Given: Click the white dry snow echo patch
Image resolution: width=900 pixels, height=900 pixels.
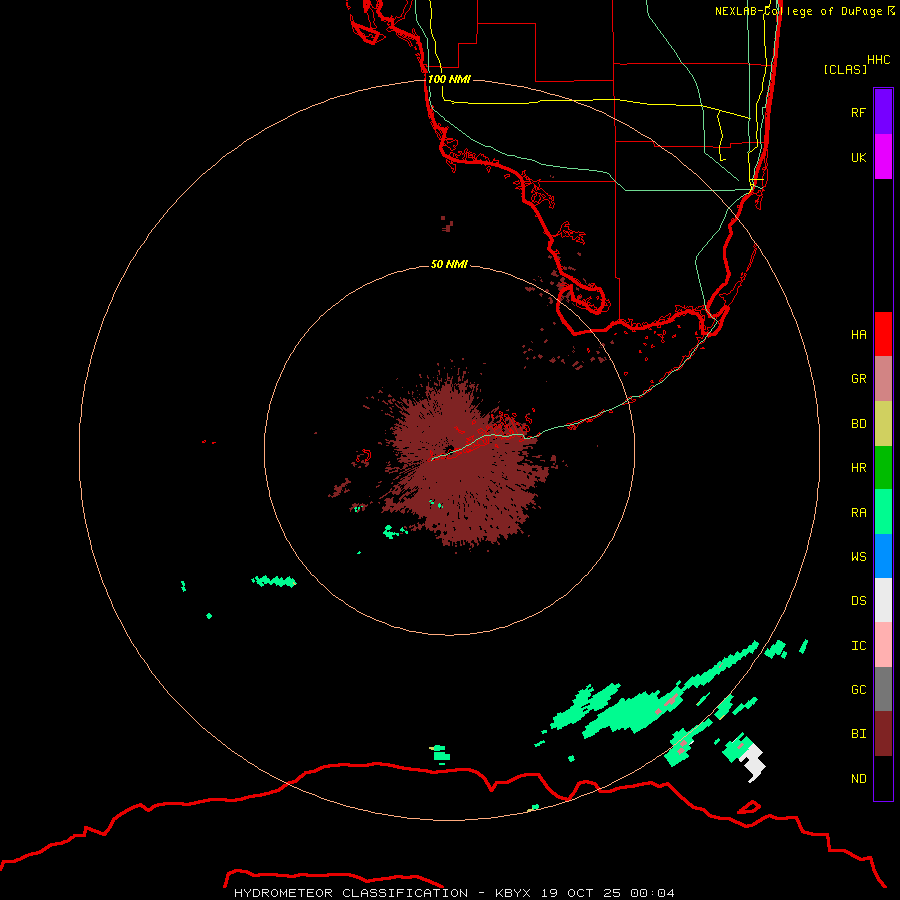Looking at the screenshot, I should (754, 762).
